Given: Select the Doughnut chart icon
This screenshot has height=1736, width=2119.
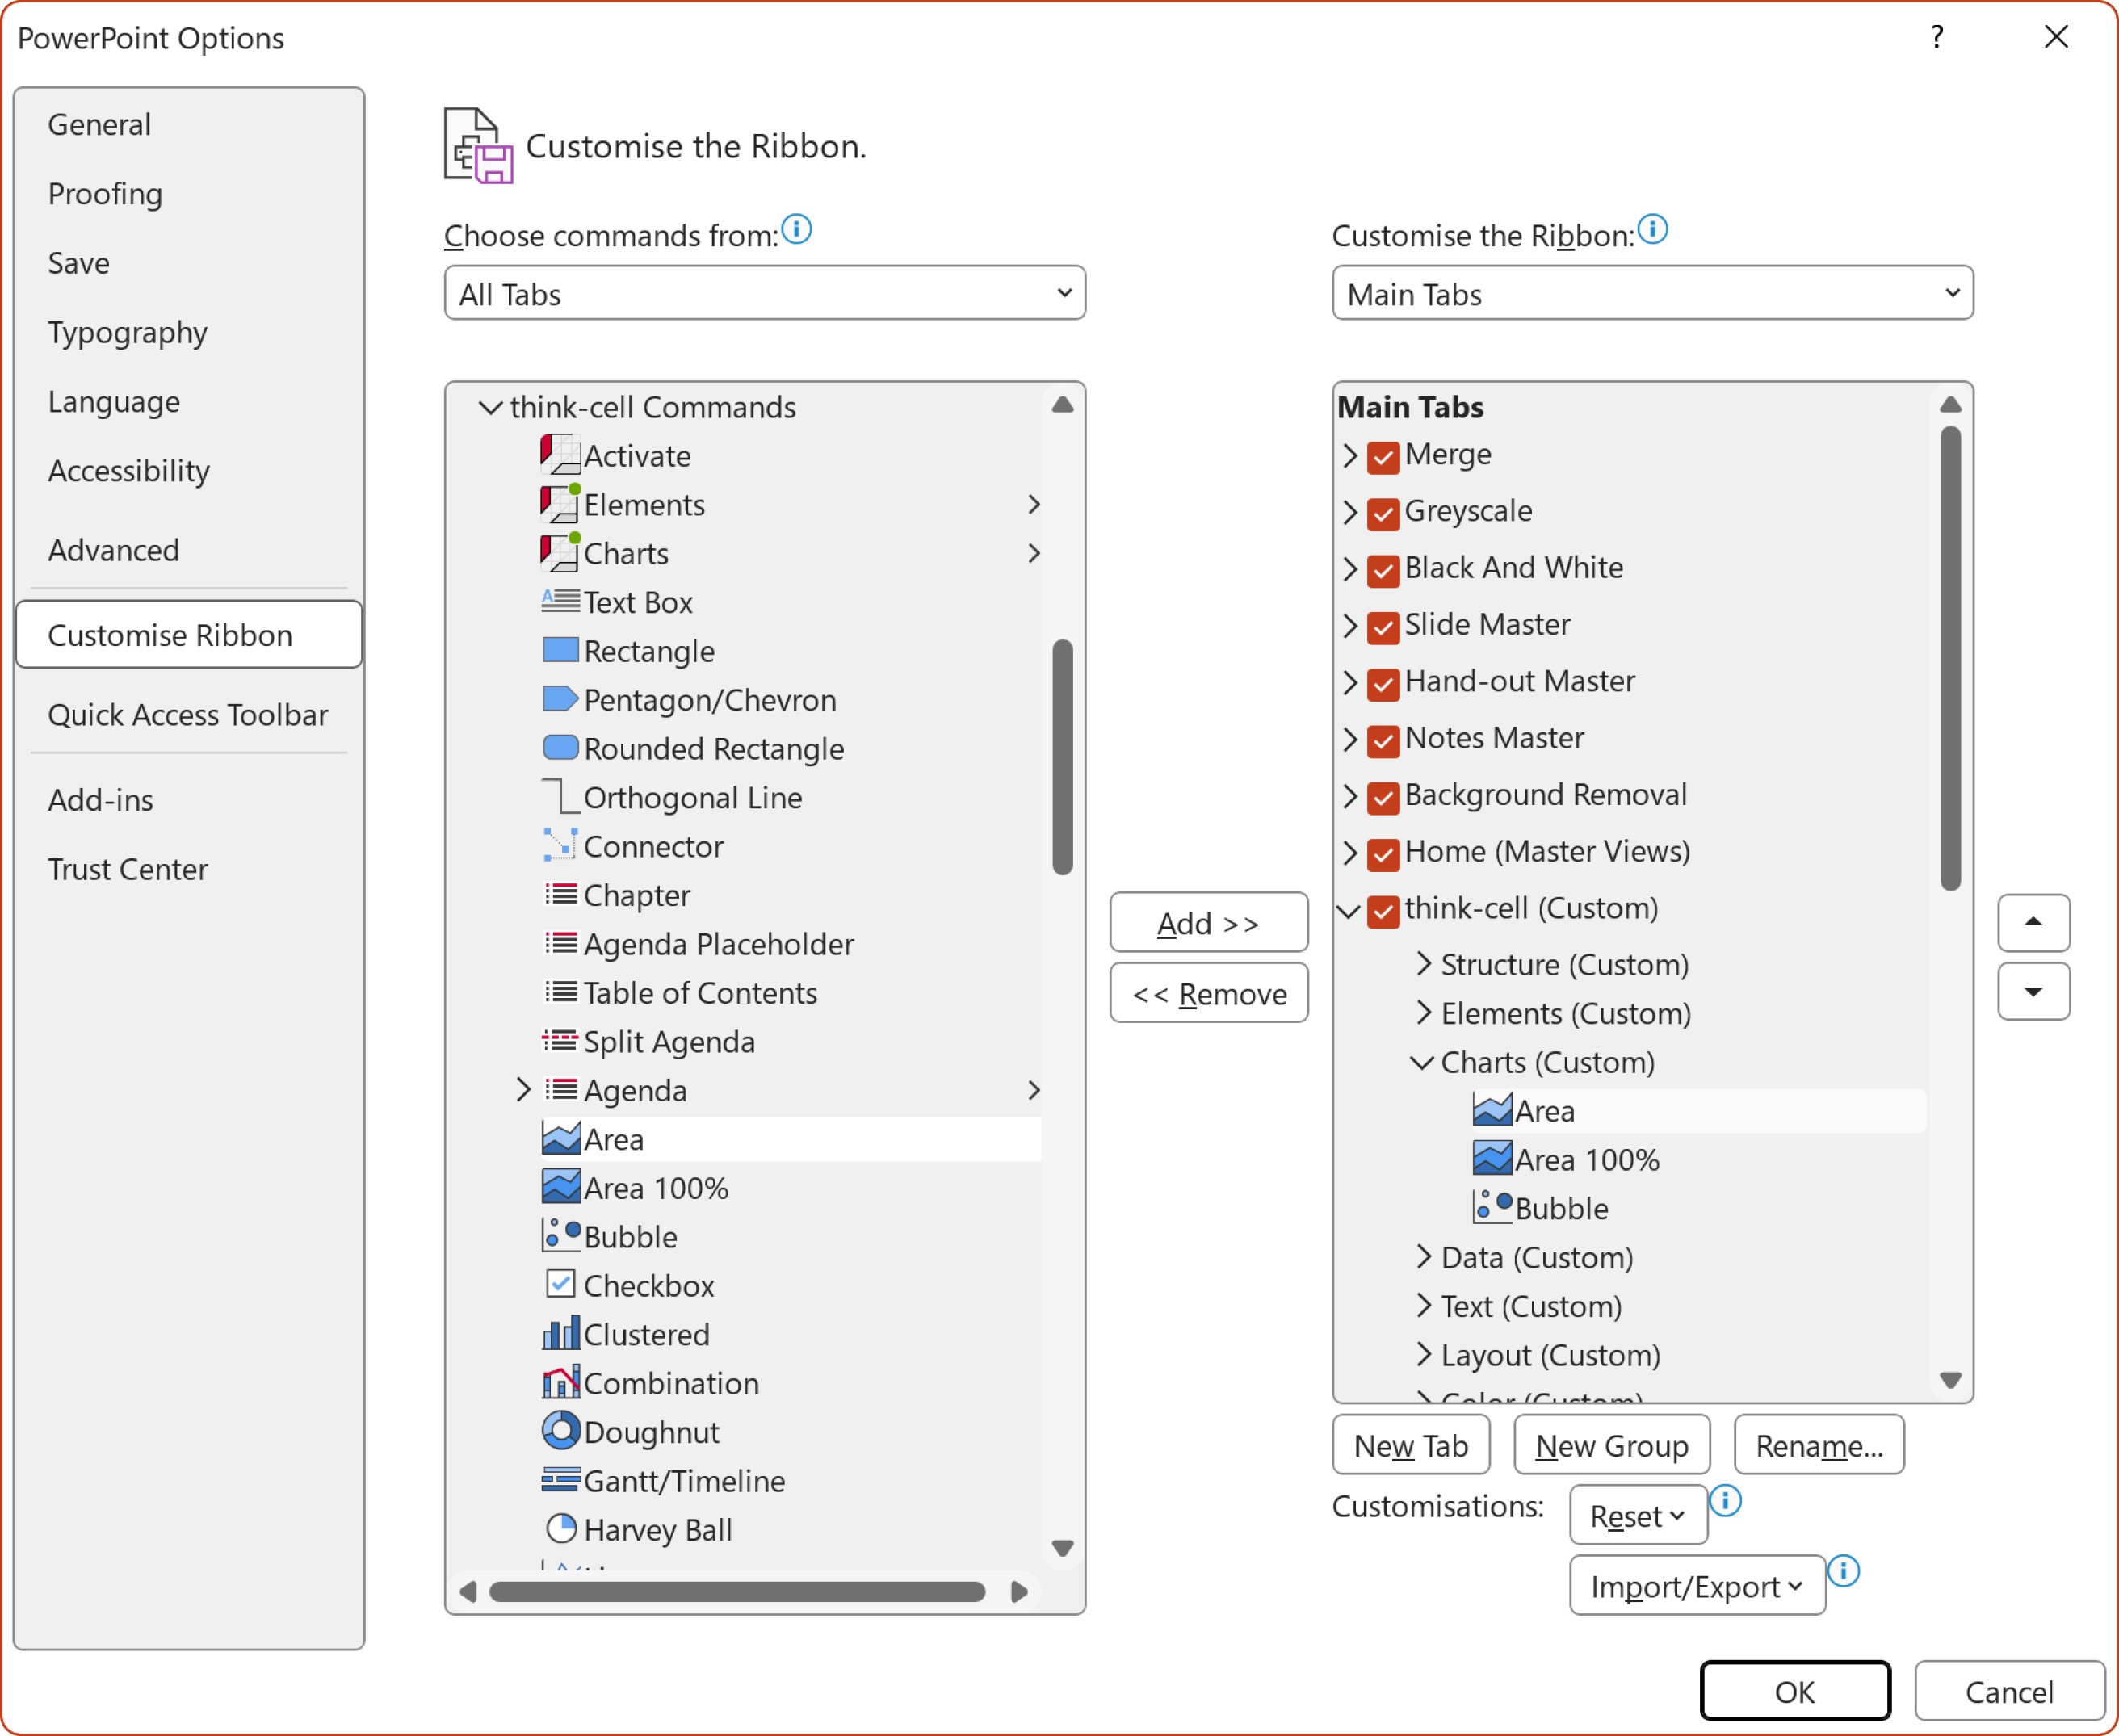Looking at the screenshot, I should 560,1431.
